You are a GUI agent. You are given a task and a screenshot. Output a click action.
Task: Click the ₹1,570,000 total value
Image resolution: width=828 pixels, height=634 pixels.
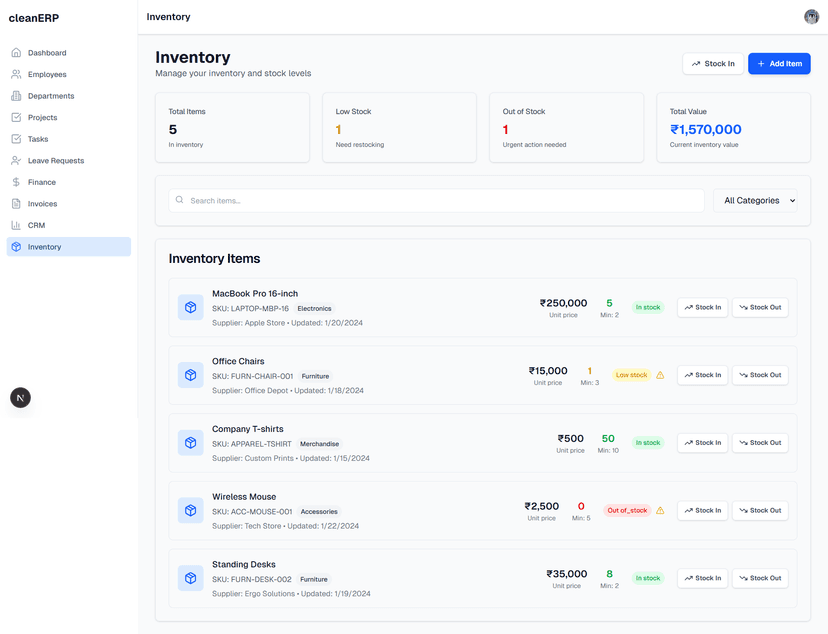point(705,129)
